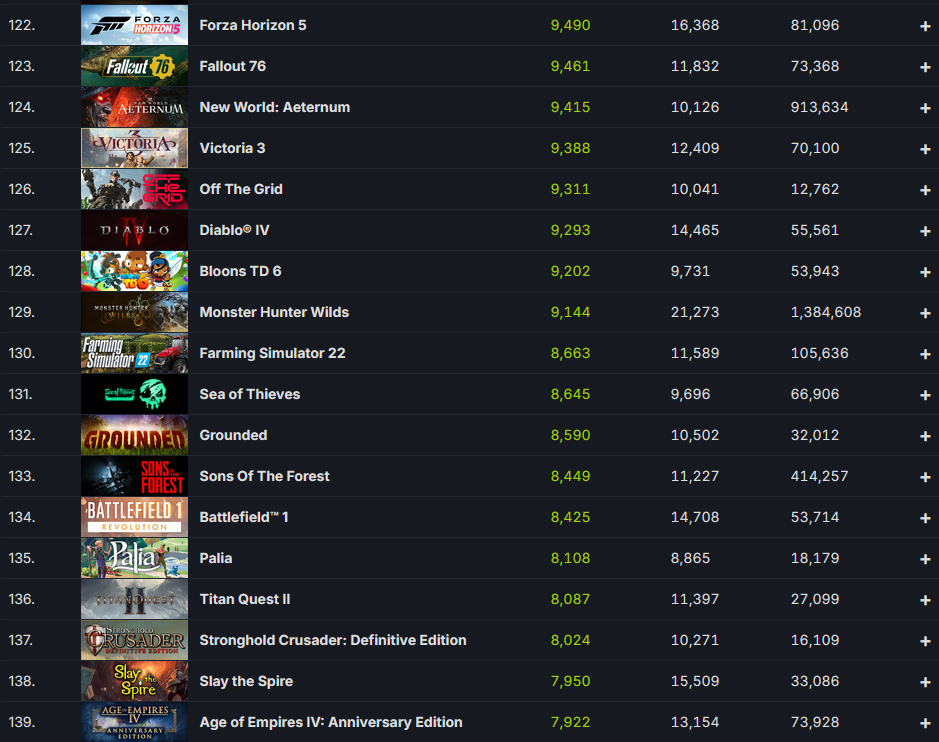This screenshot has width=939, height=742.
Task: Click the plus icon for Monster Hunter Wilds
Action: (x=925, y=313)
